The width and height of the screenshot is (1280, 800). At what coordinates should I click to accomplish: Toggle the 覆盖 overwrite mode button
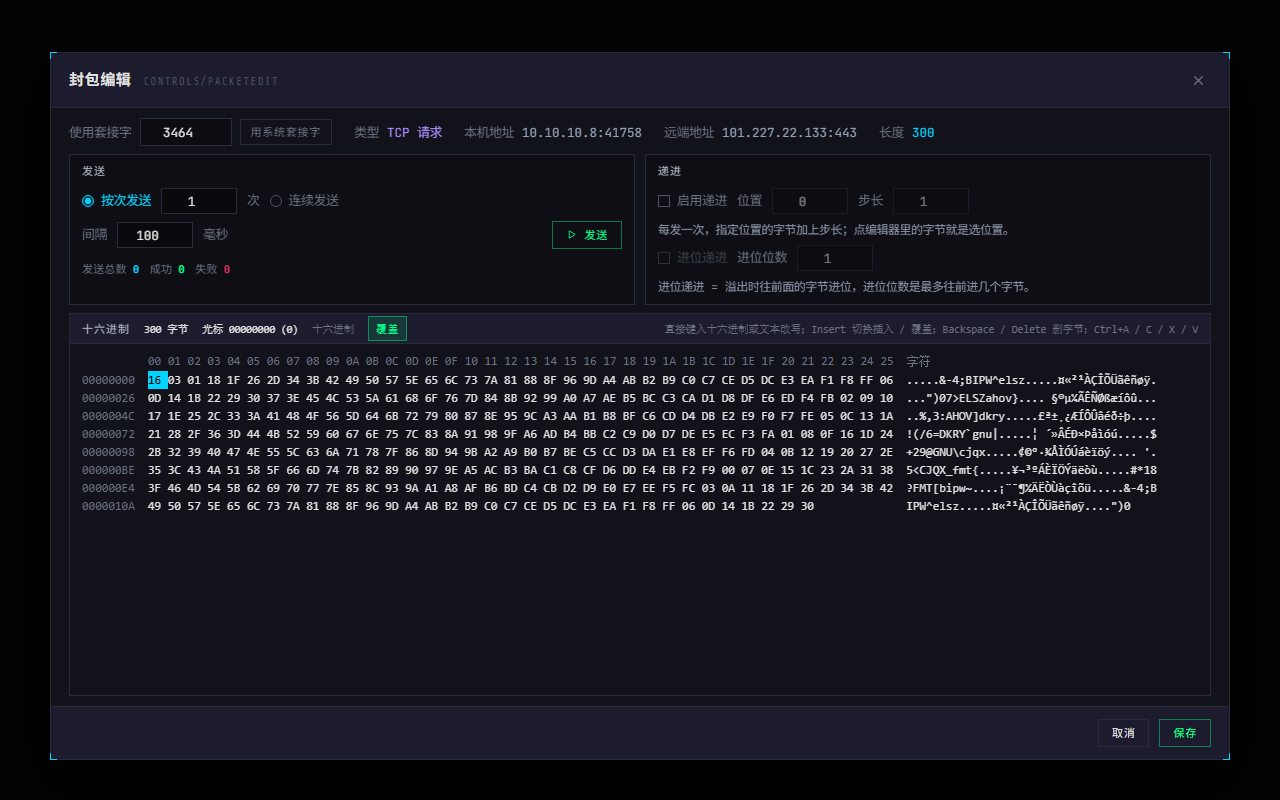[387, 329]
